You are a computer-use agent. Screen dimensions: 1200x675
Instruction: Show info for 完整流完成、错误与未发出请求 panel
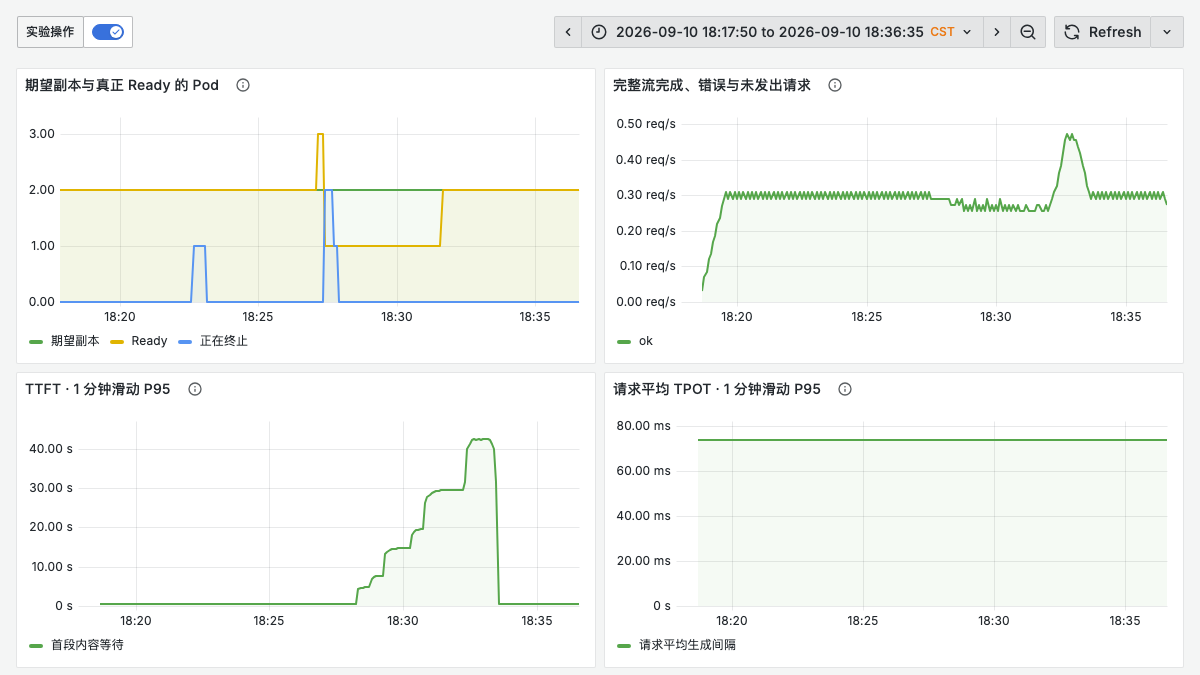[x=835, y=85]
